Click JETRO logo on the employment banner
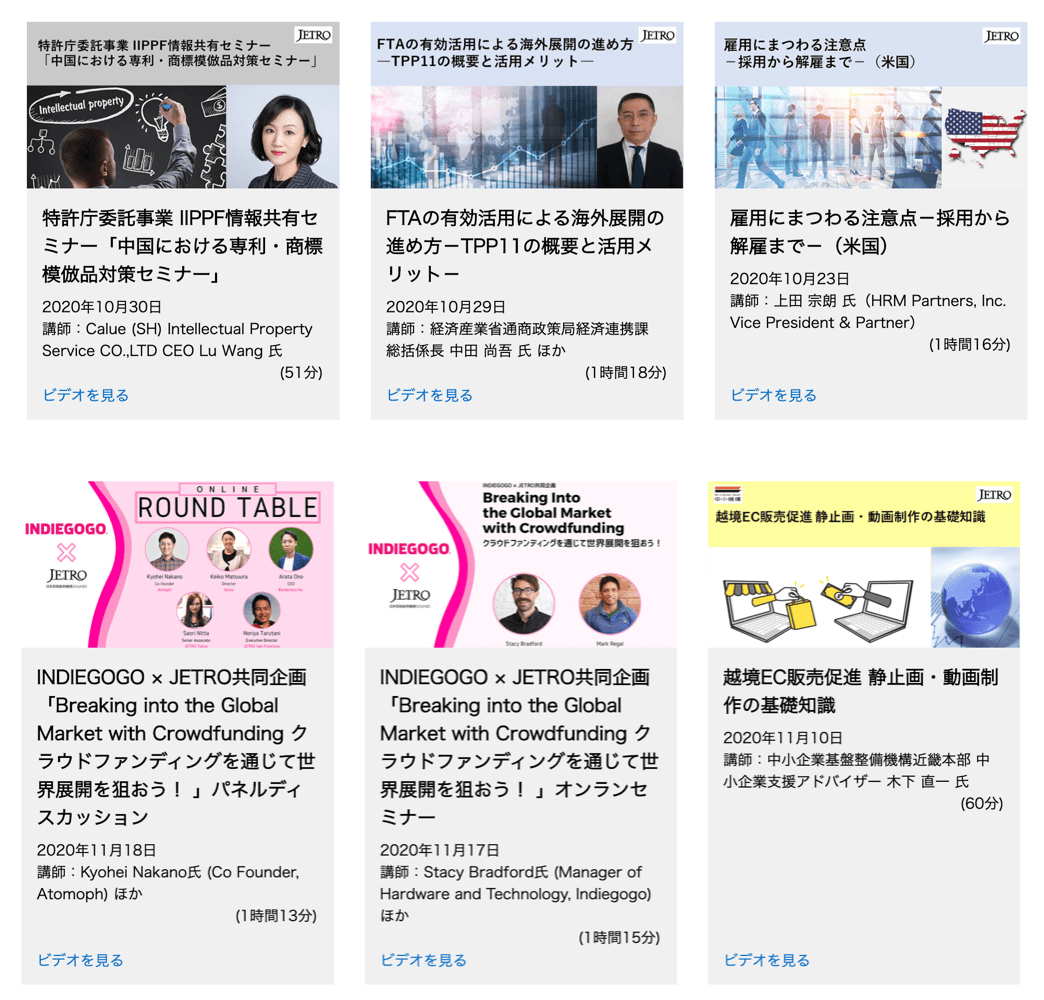This screenshot has width=1044, height=1000. (1001, 36)
